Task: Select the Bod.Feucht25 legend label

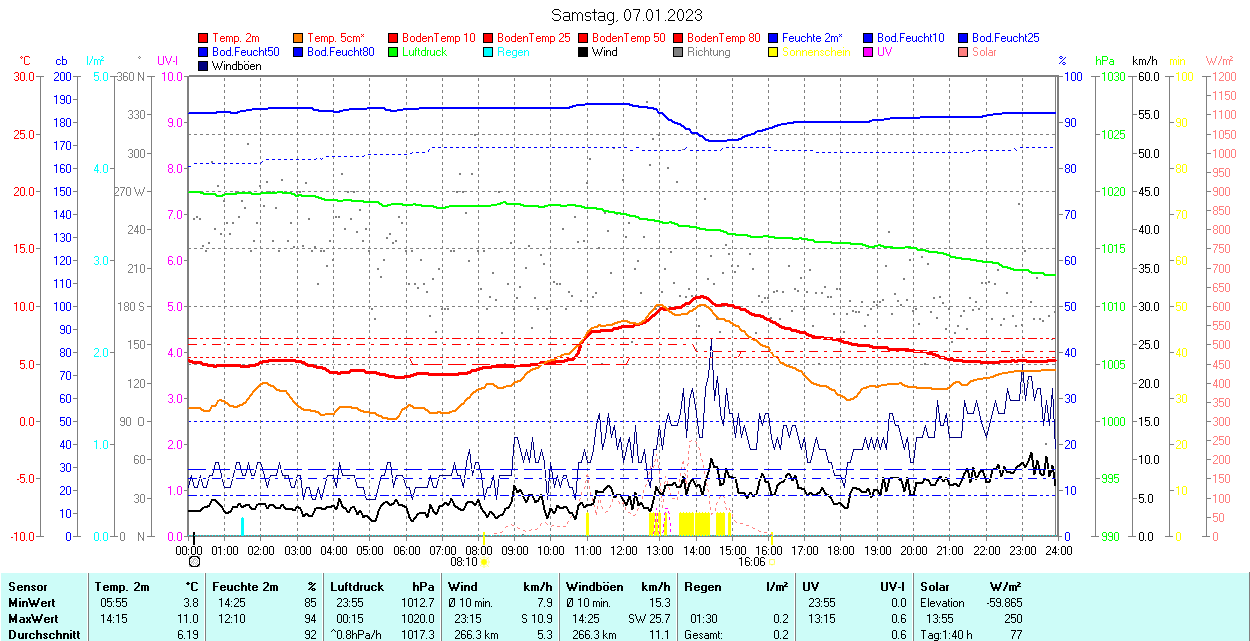Action: click(1006, 38)
